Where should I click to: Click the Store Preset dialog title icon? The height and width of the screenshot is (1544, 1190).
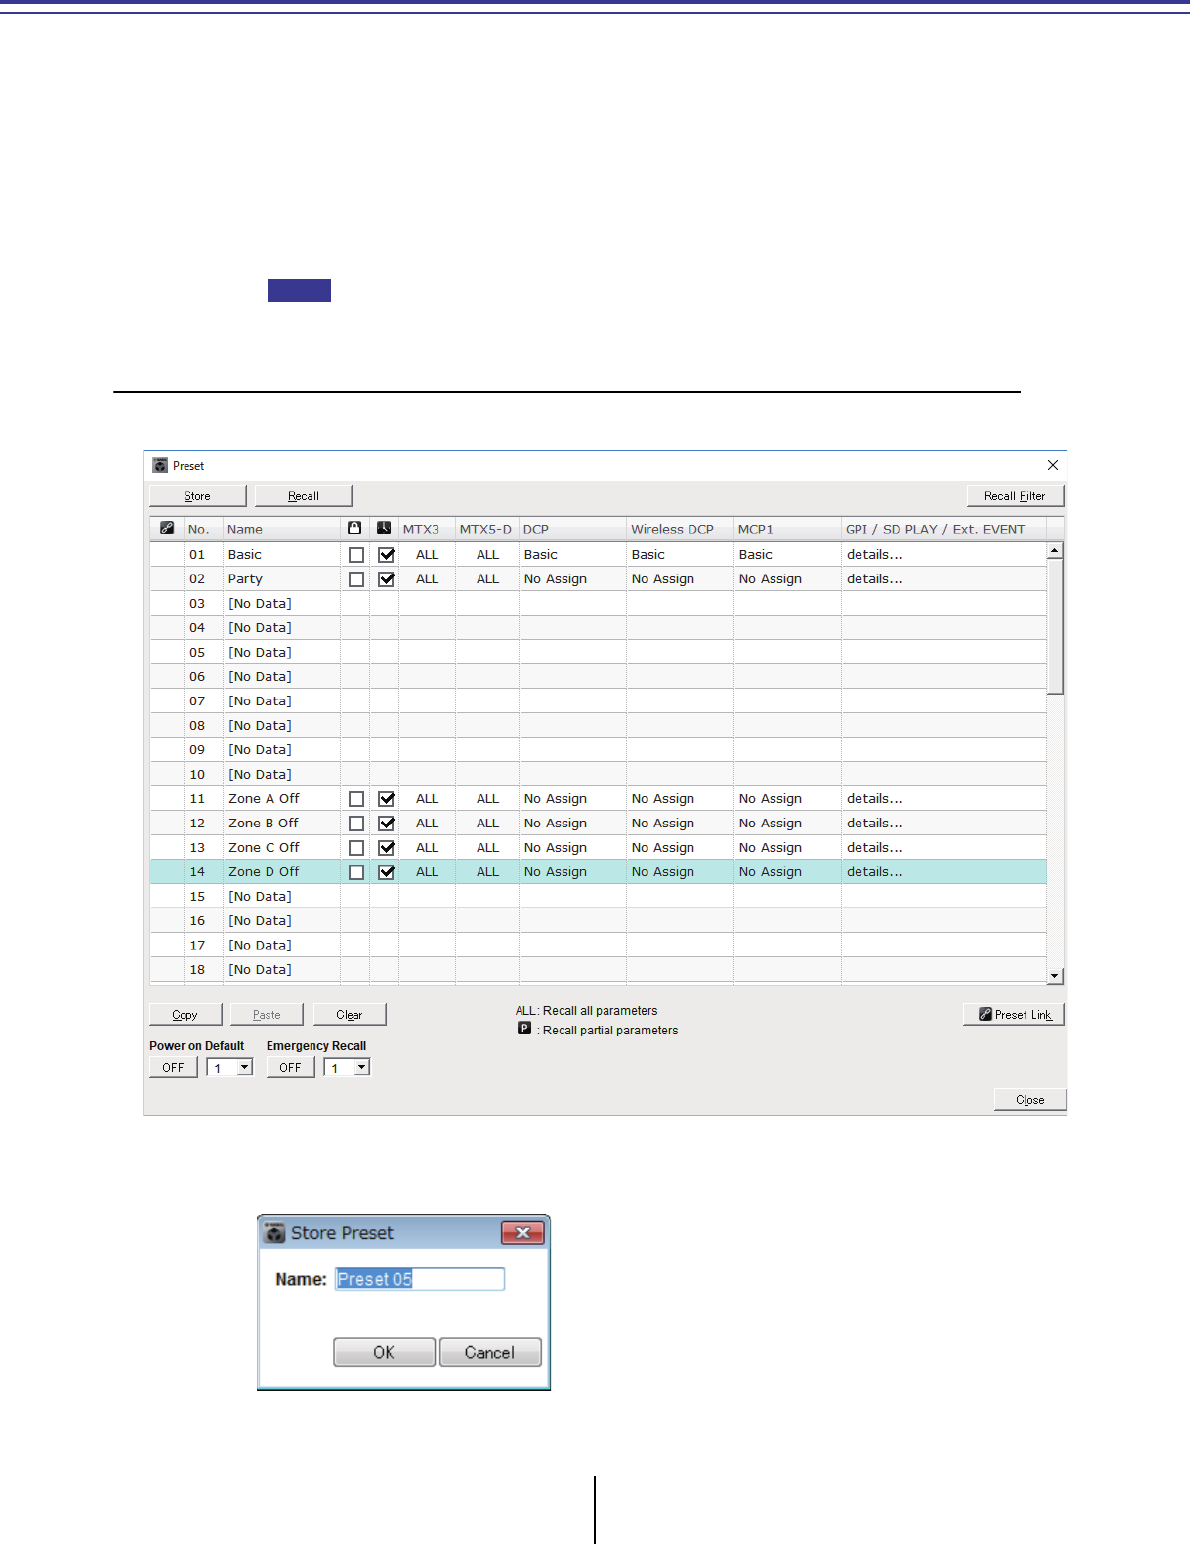coord(274,1233)
